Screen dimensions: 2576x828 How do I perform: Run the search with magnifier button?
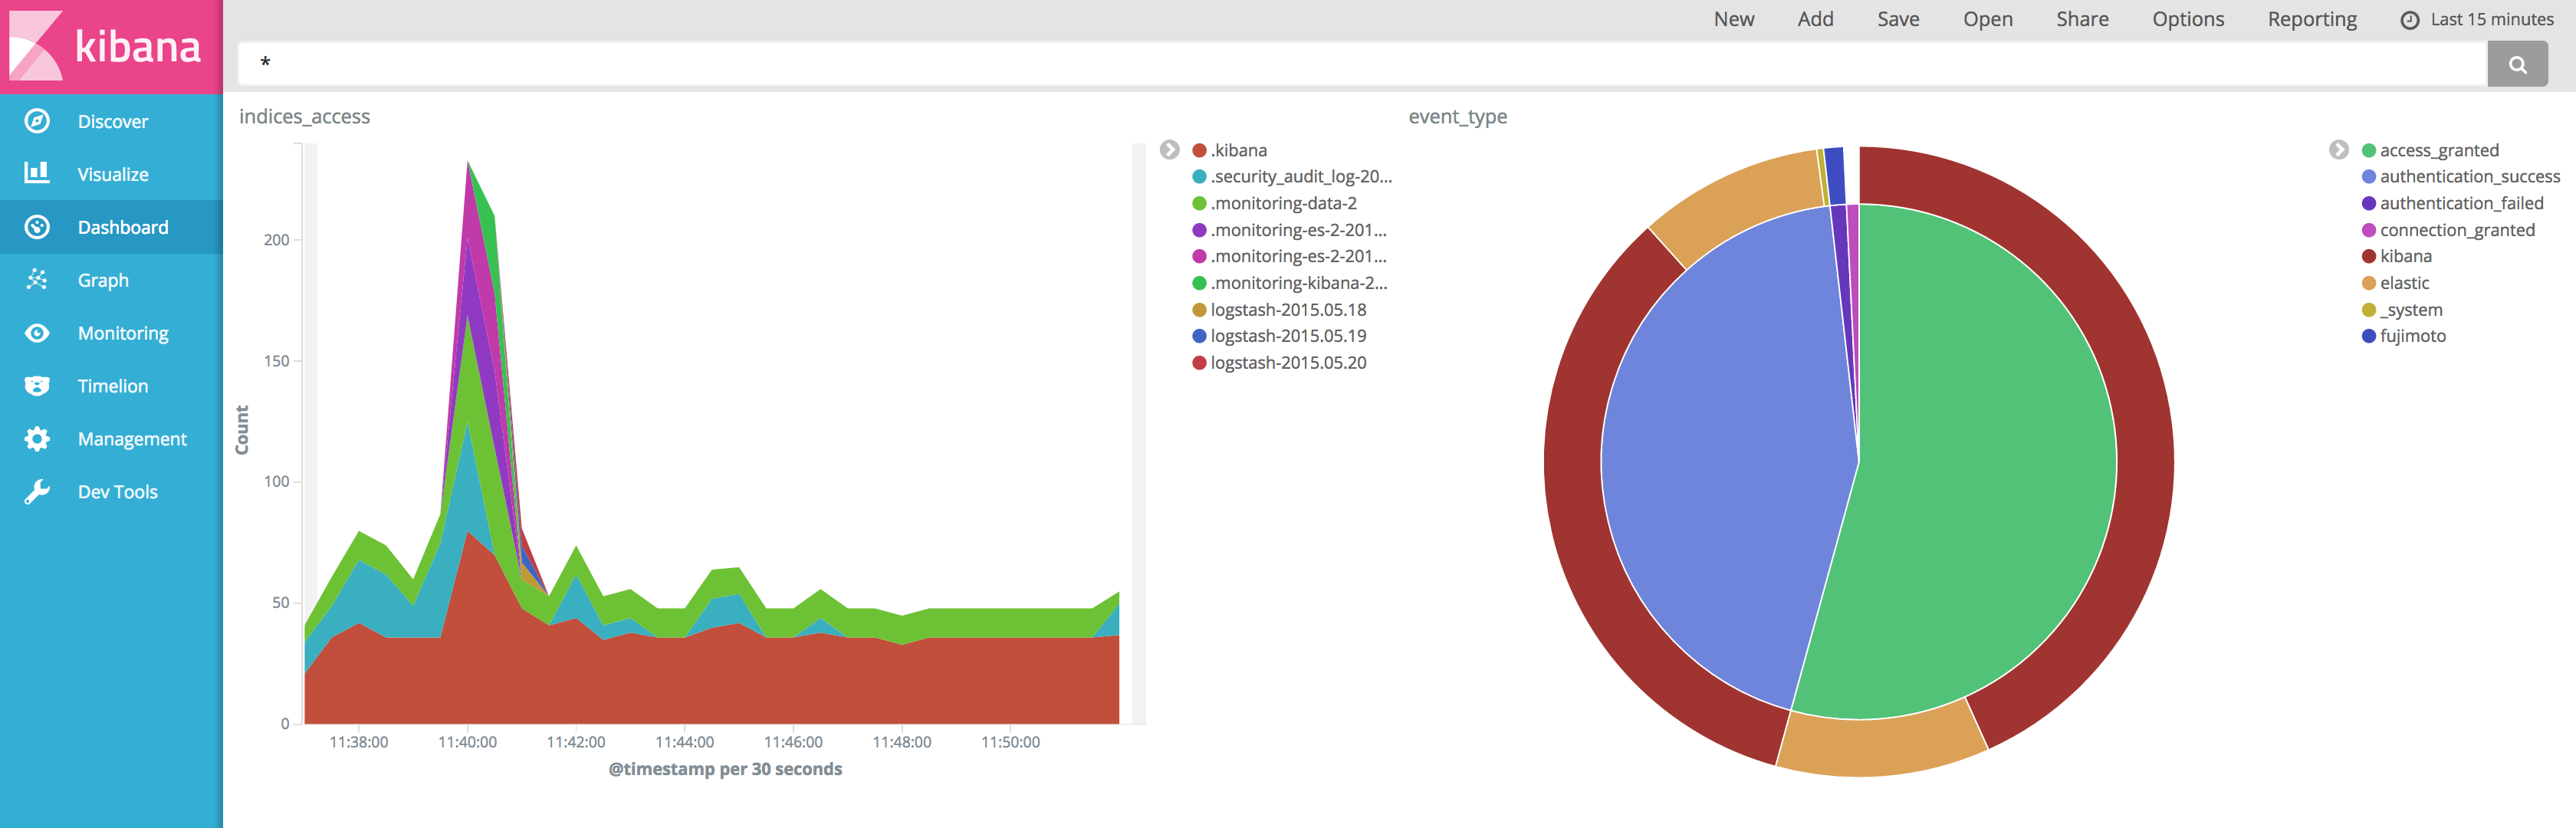pyautogui.click(x=2517, y=64)
